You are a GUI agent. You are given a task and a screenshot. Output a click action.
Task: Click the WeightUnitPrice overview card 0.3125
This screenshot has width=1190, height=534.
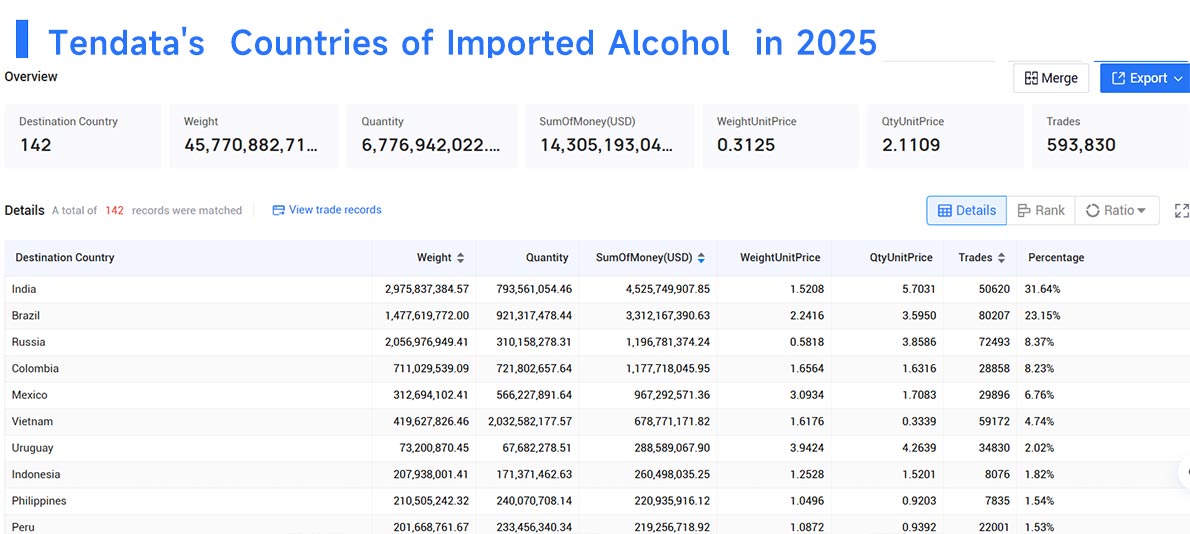tap(781, 136)
